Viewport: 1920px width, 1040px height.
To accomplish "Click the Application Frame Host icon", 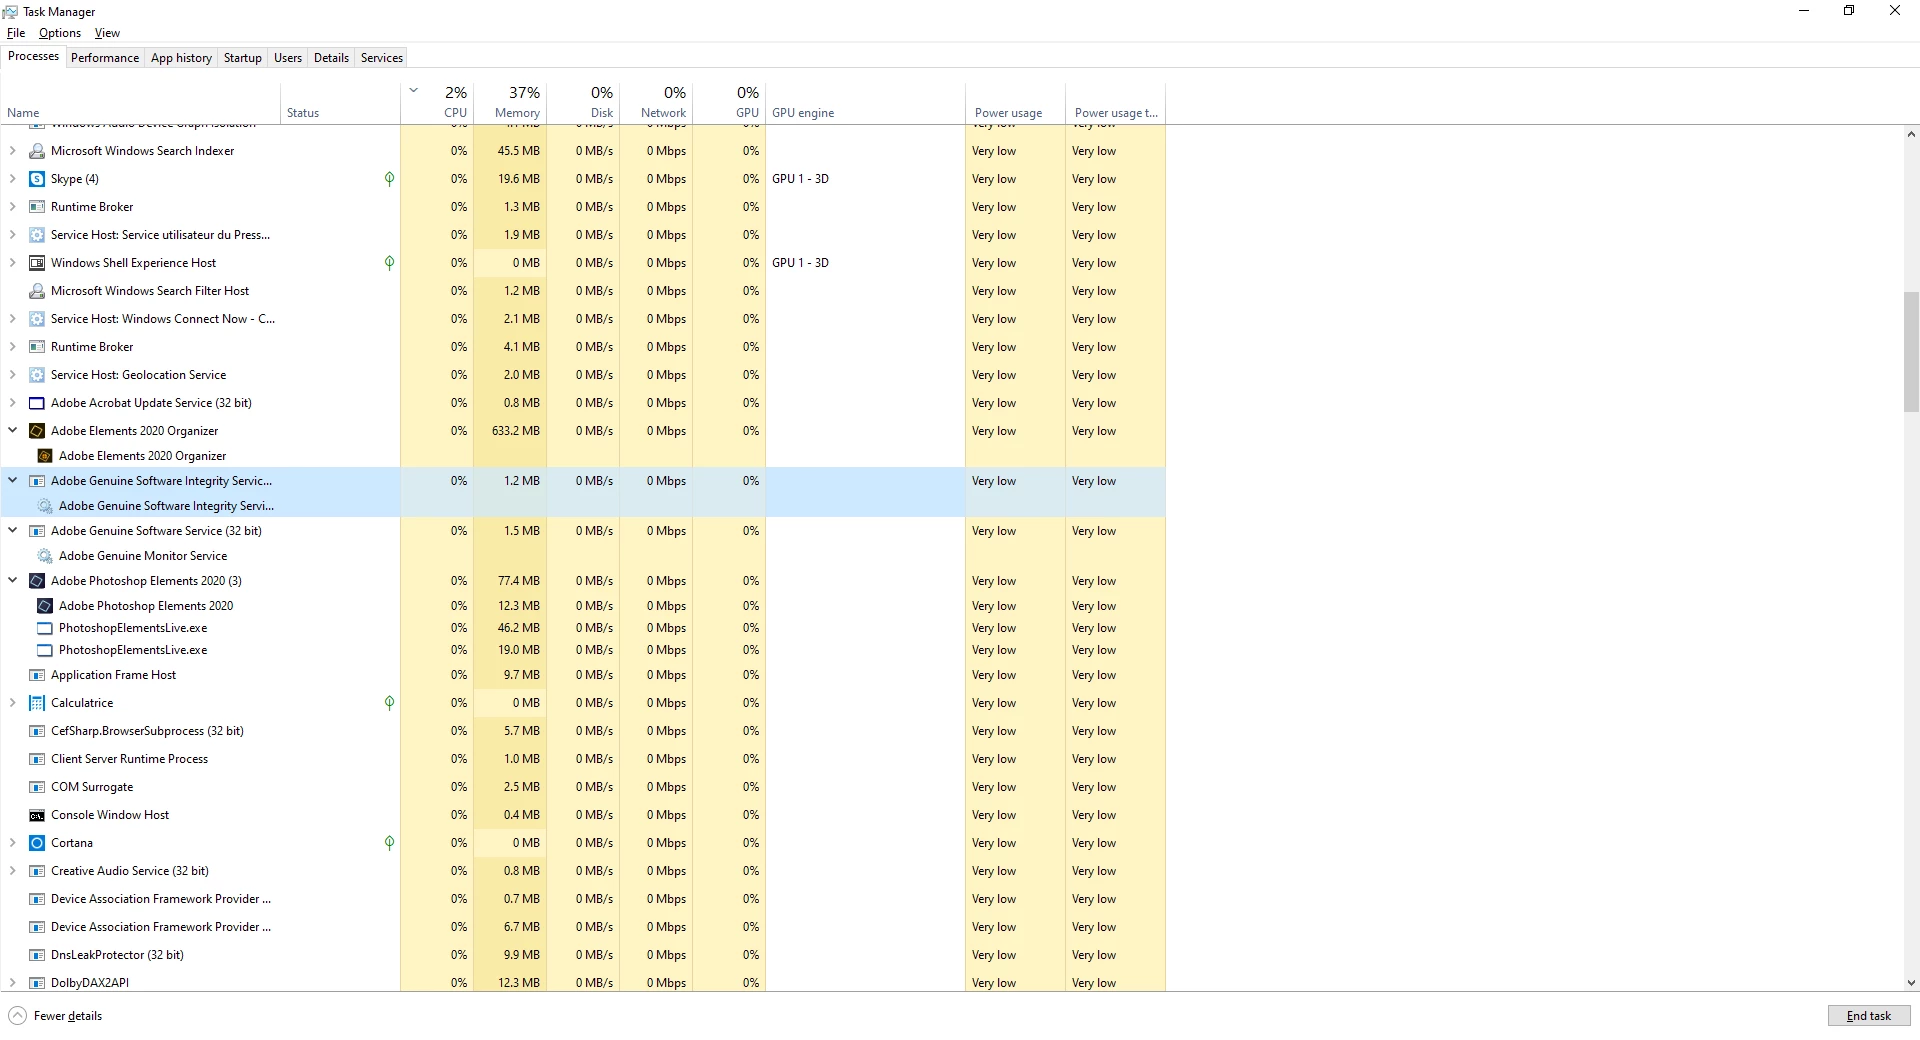I will [37, 675].
